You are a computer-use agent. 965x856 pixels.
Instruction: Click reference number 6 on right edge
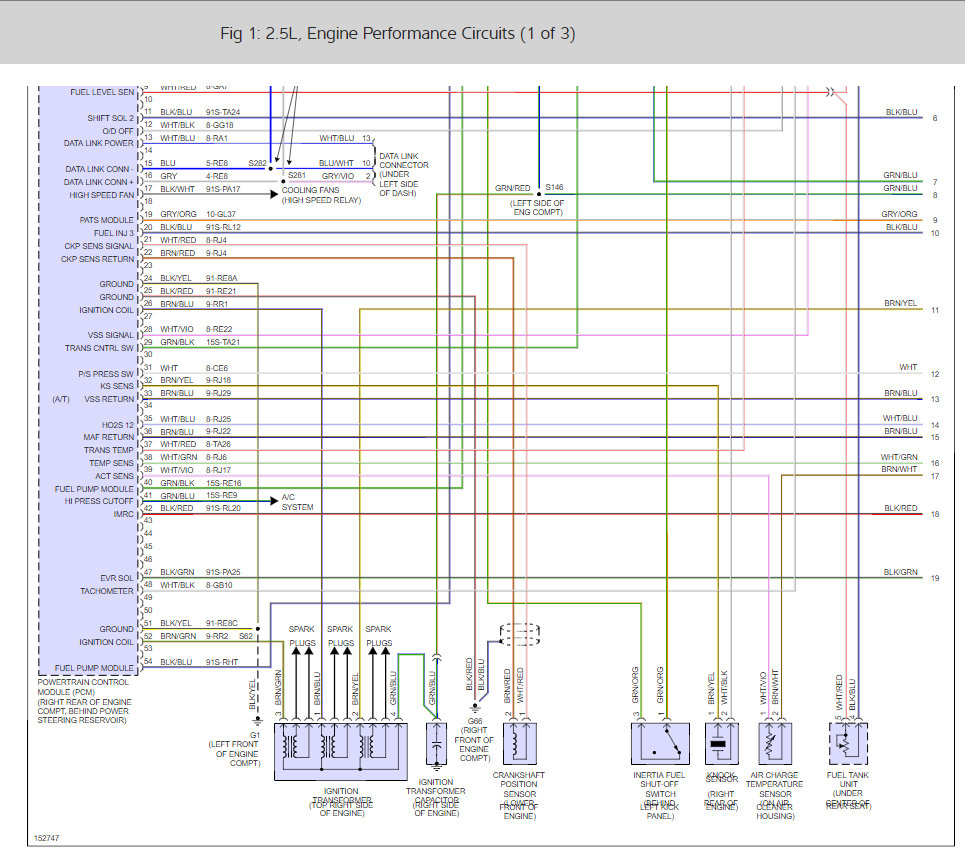[x=935, y=118]
